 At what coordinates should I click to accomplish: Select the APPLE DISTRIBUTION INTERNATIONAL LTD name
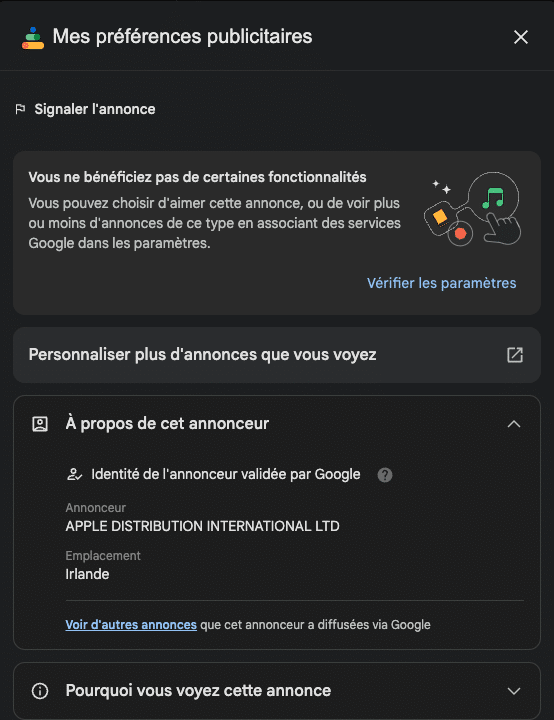pos(203,526)
